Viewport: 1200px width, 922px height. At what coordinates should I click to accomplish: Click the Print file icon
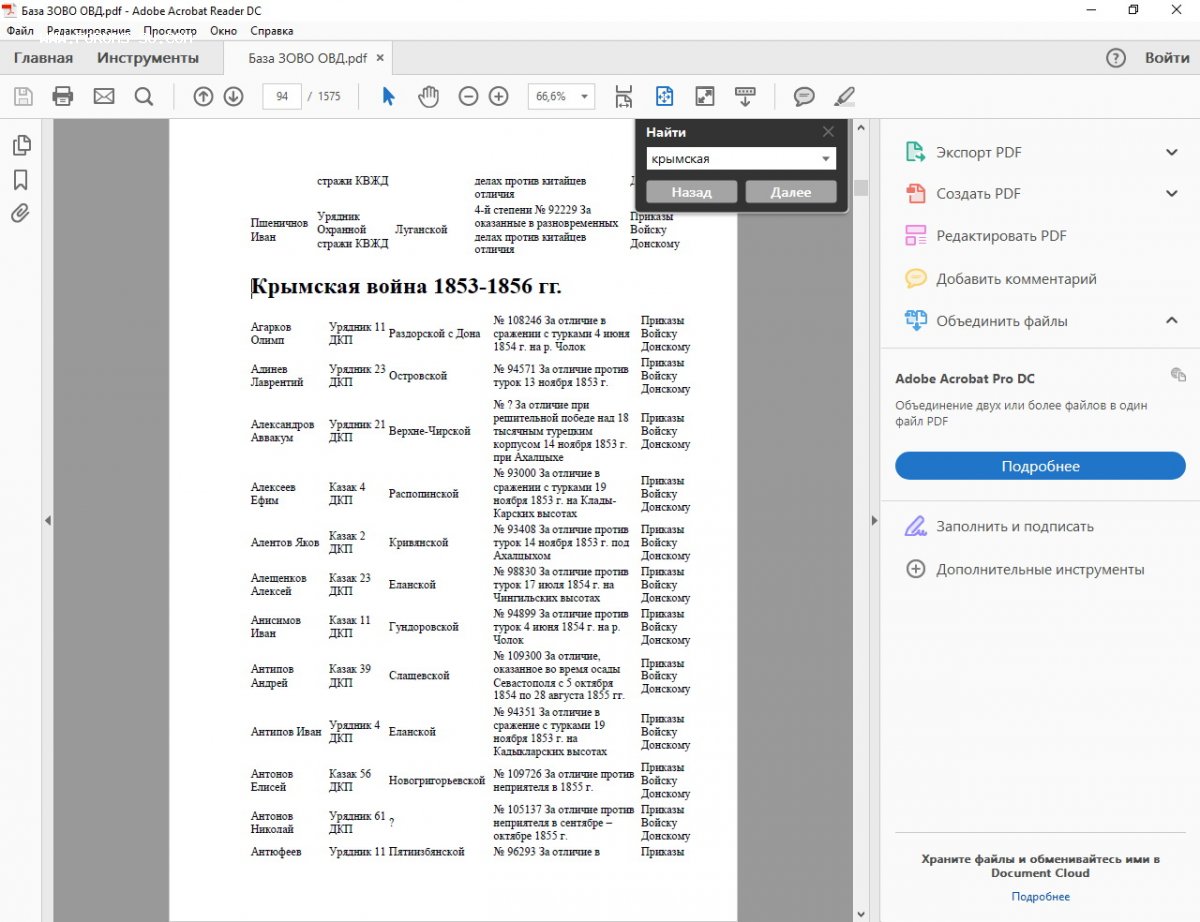(63, 96)
